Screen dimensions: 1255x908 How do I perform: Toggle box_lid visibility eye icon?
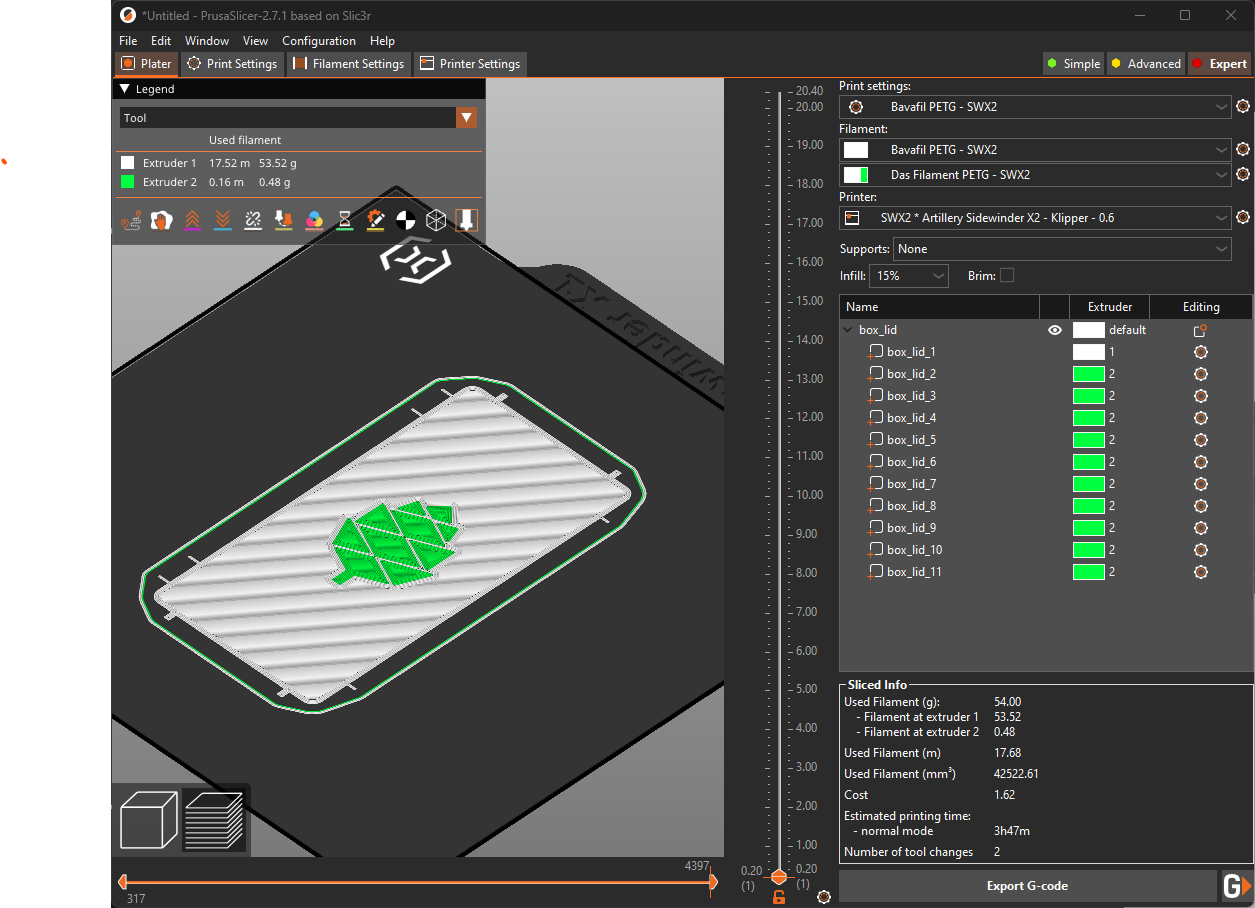click(x=1054, y=330)
